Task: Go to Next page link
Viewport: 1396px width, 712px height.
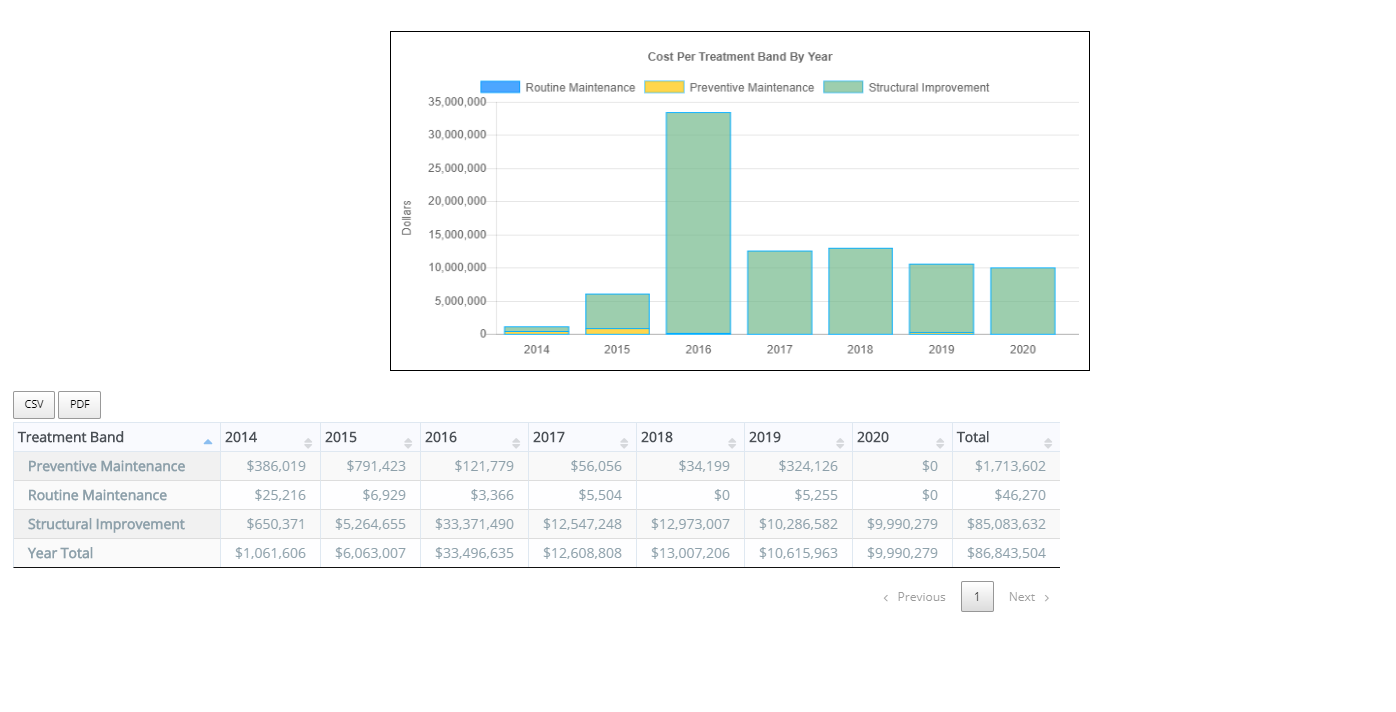Action: tap(1029, 597)
